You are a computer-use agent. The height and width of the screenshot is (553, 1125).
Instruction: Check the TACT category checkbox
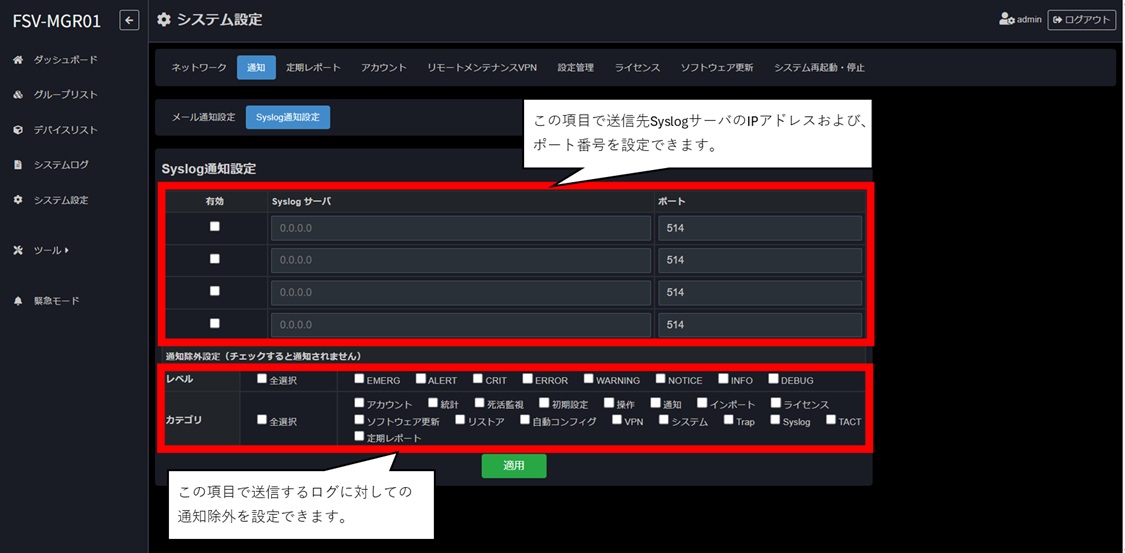click(x=831, y=420)
